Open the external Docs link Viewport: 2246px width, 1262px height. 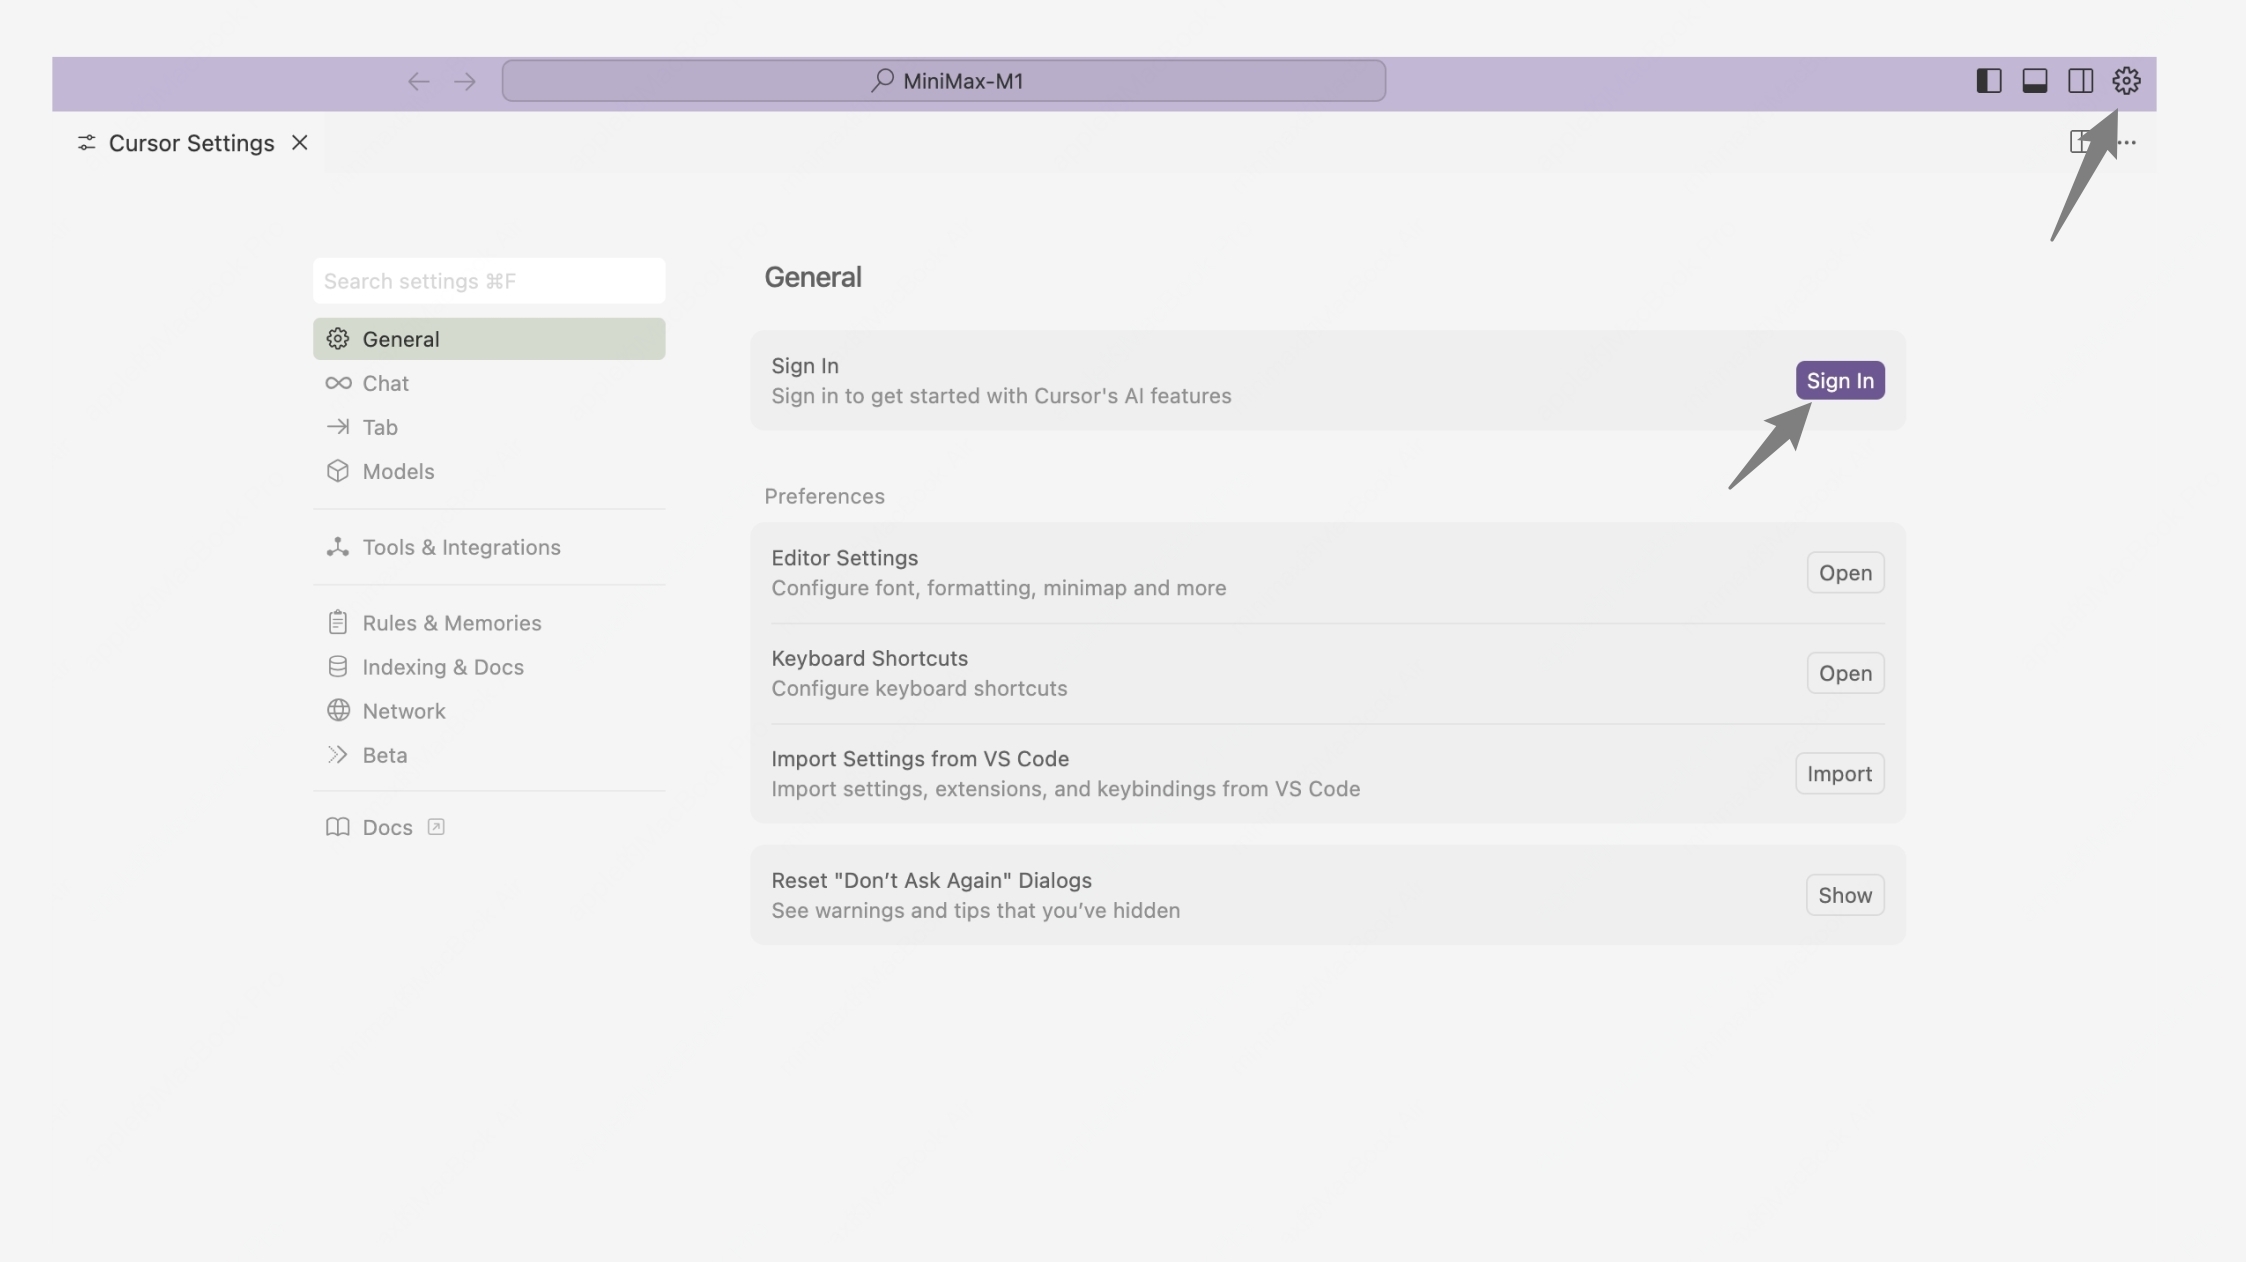[x=387, y=827]
